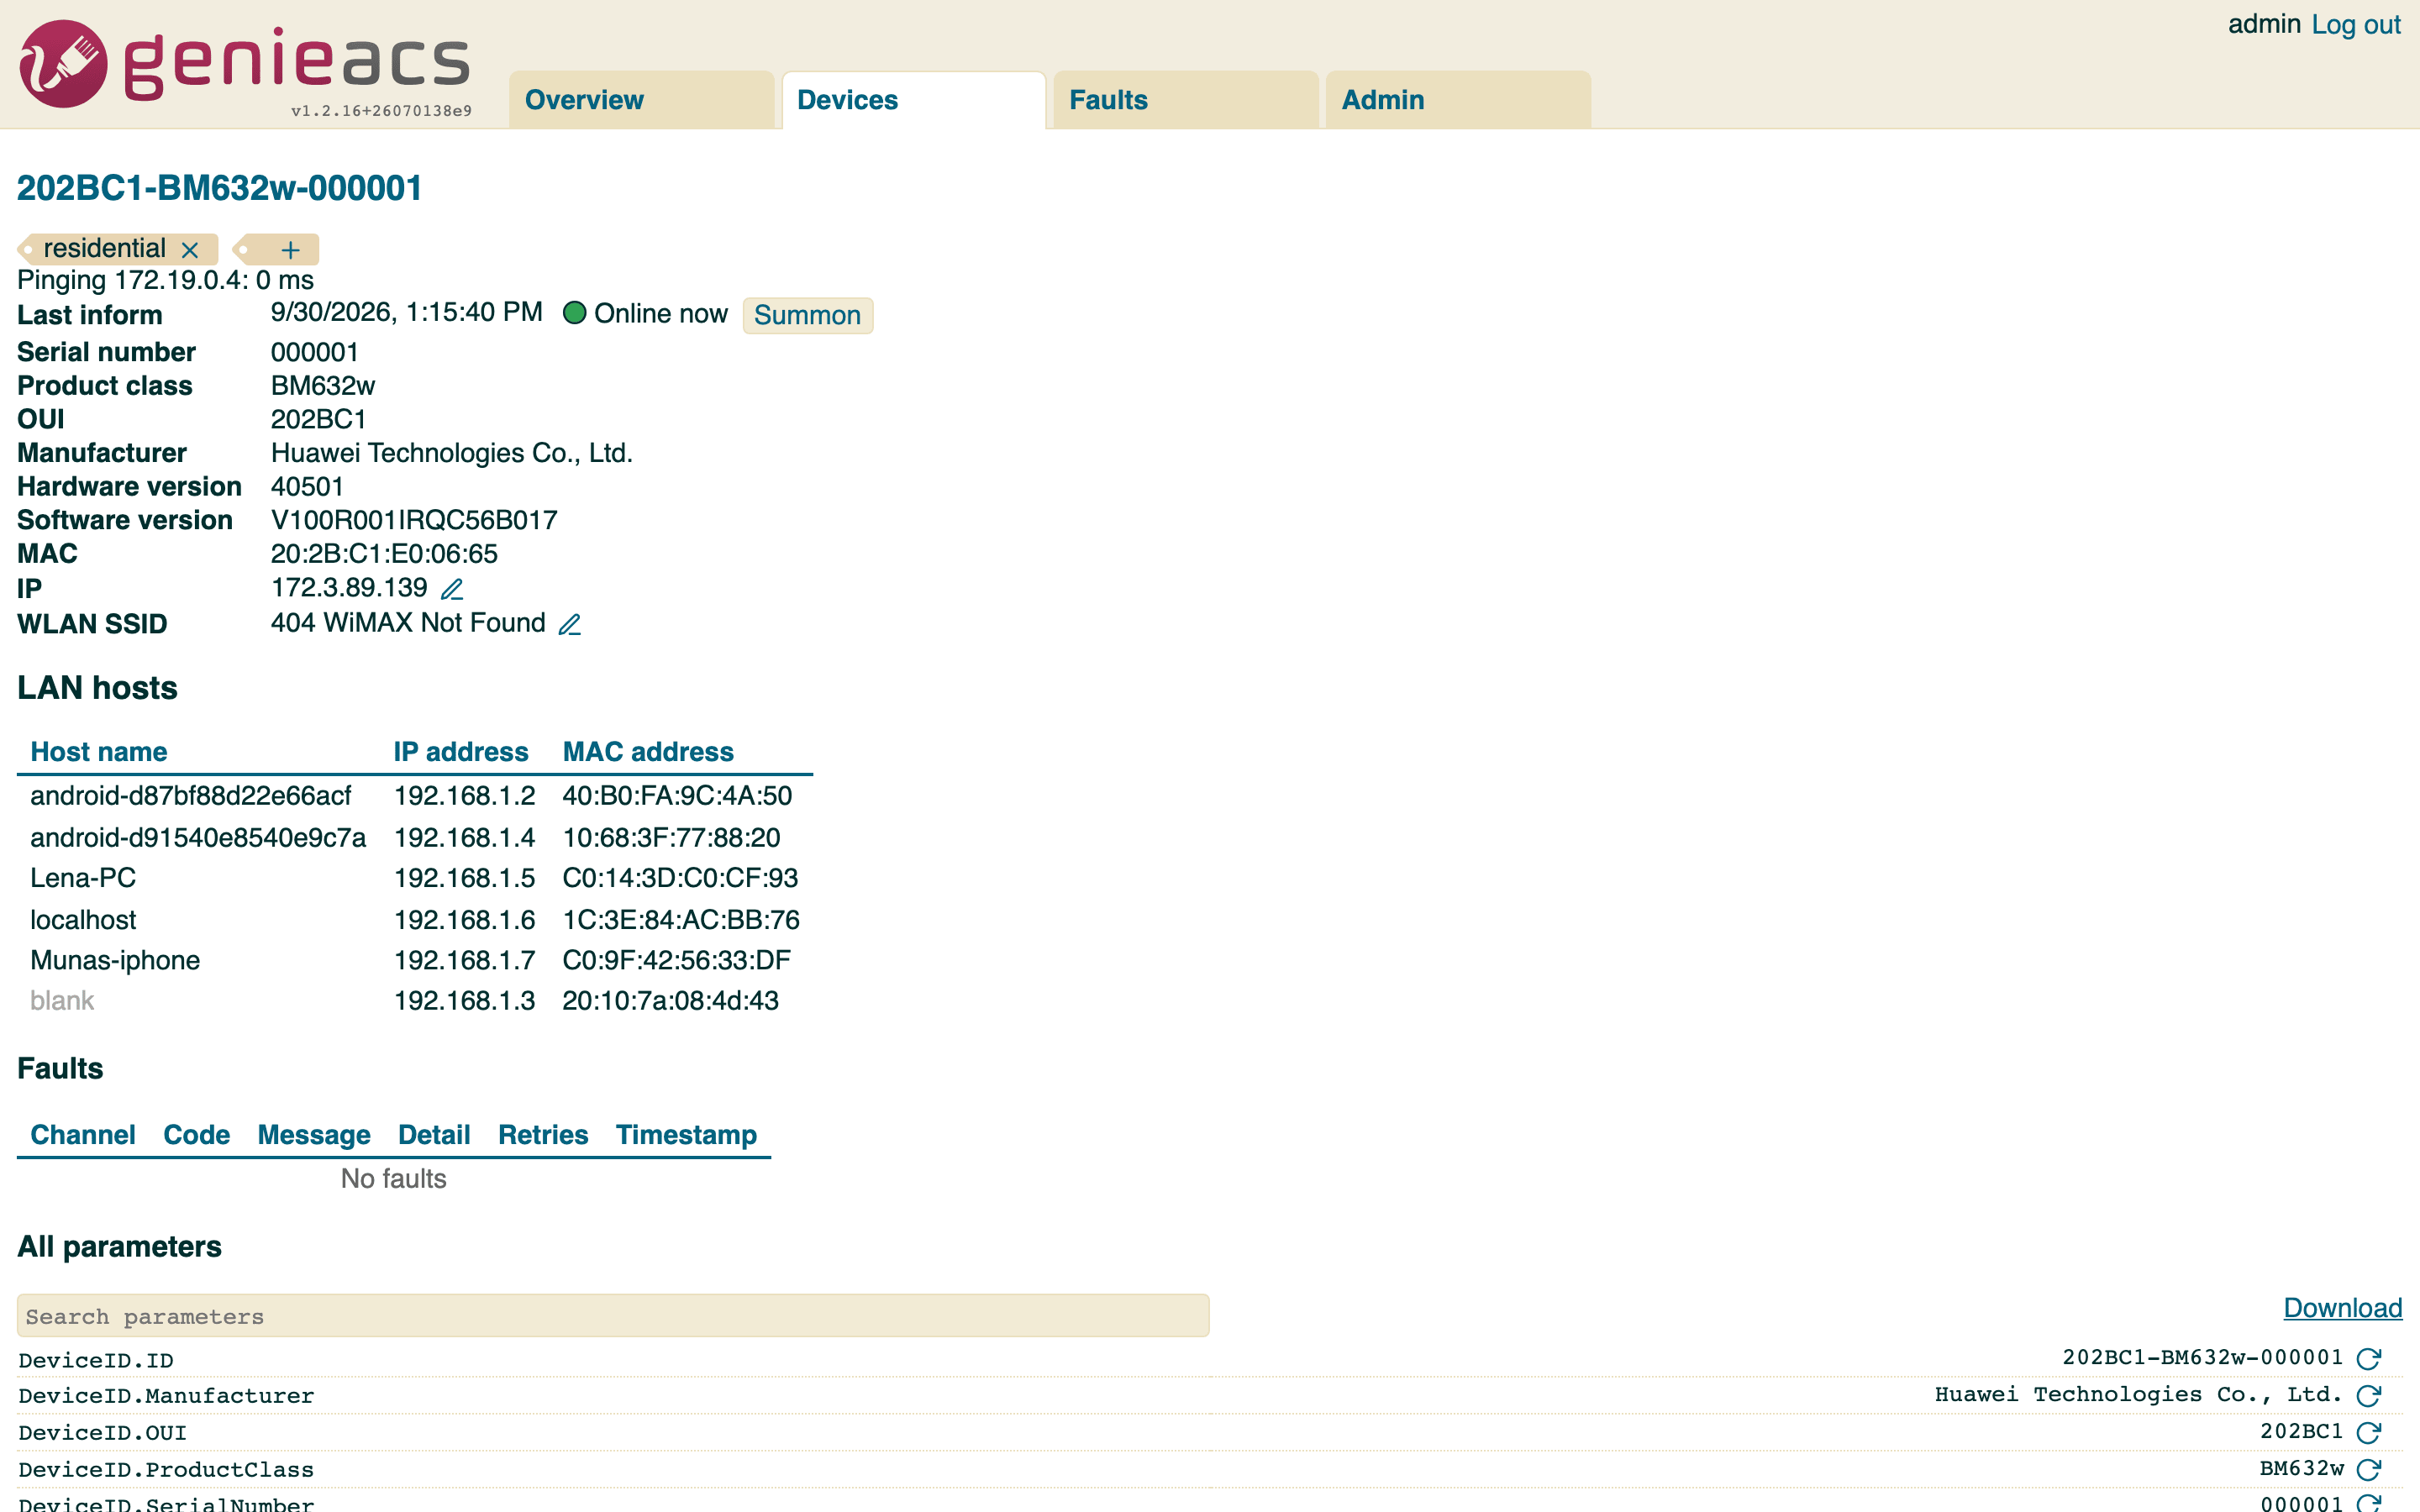The image size is (2420, 1512).
Task: Click the software version V100R001IRQC56B017
Action: (x=414, y=520)
